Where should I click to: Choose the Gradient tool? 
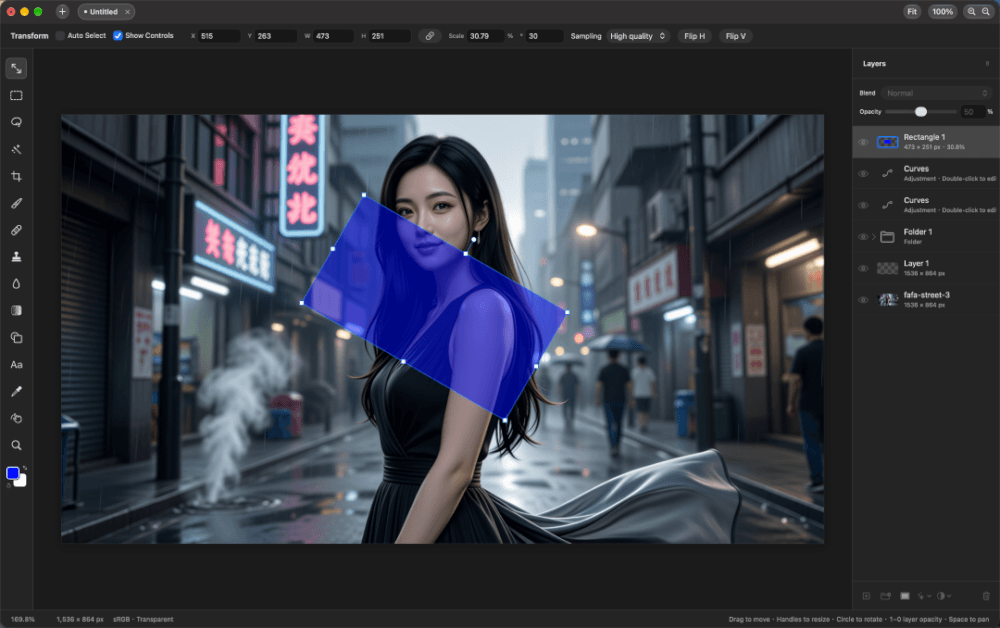coord(17,310)
